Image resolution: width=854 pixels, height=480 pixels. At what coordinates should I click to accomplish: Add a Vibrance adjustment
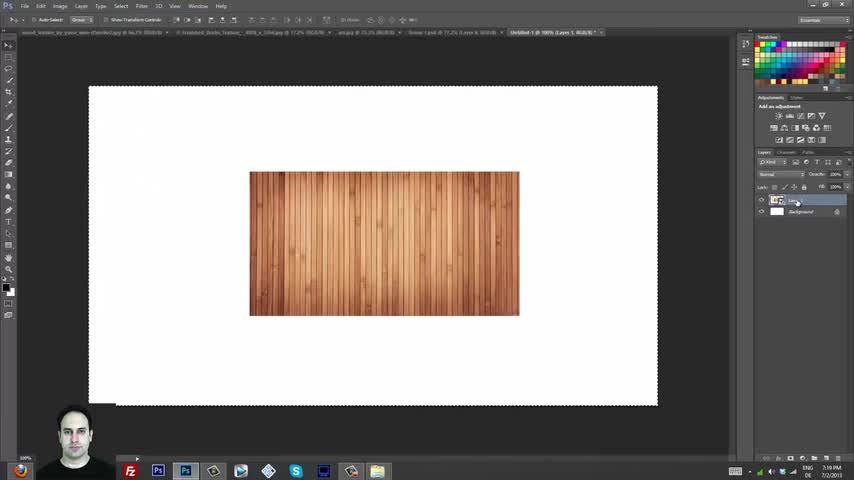click(x=822, y=116)
